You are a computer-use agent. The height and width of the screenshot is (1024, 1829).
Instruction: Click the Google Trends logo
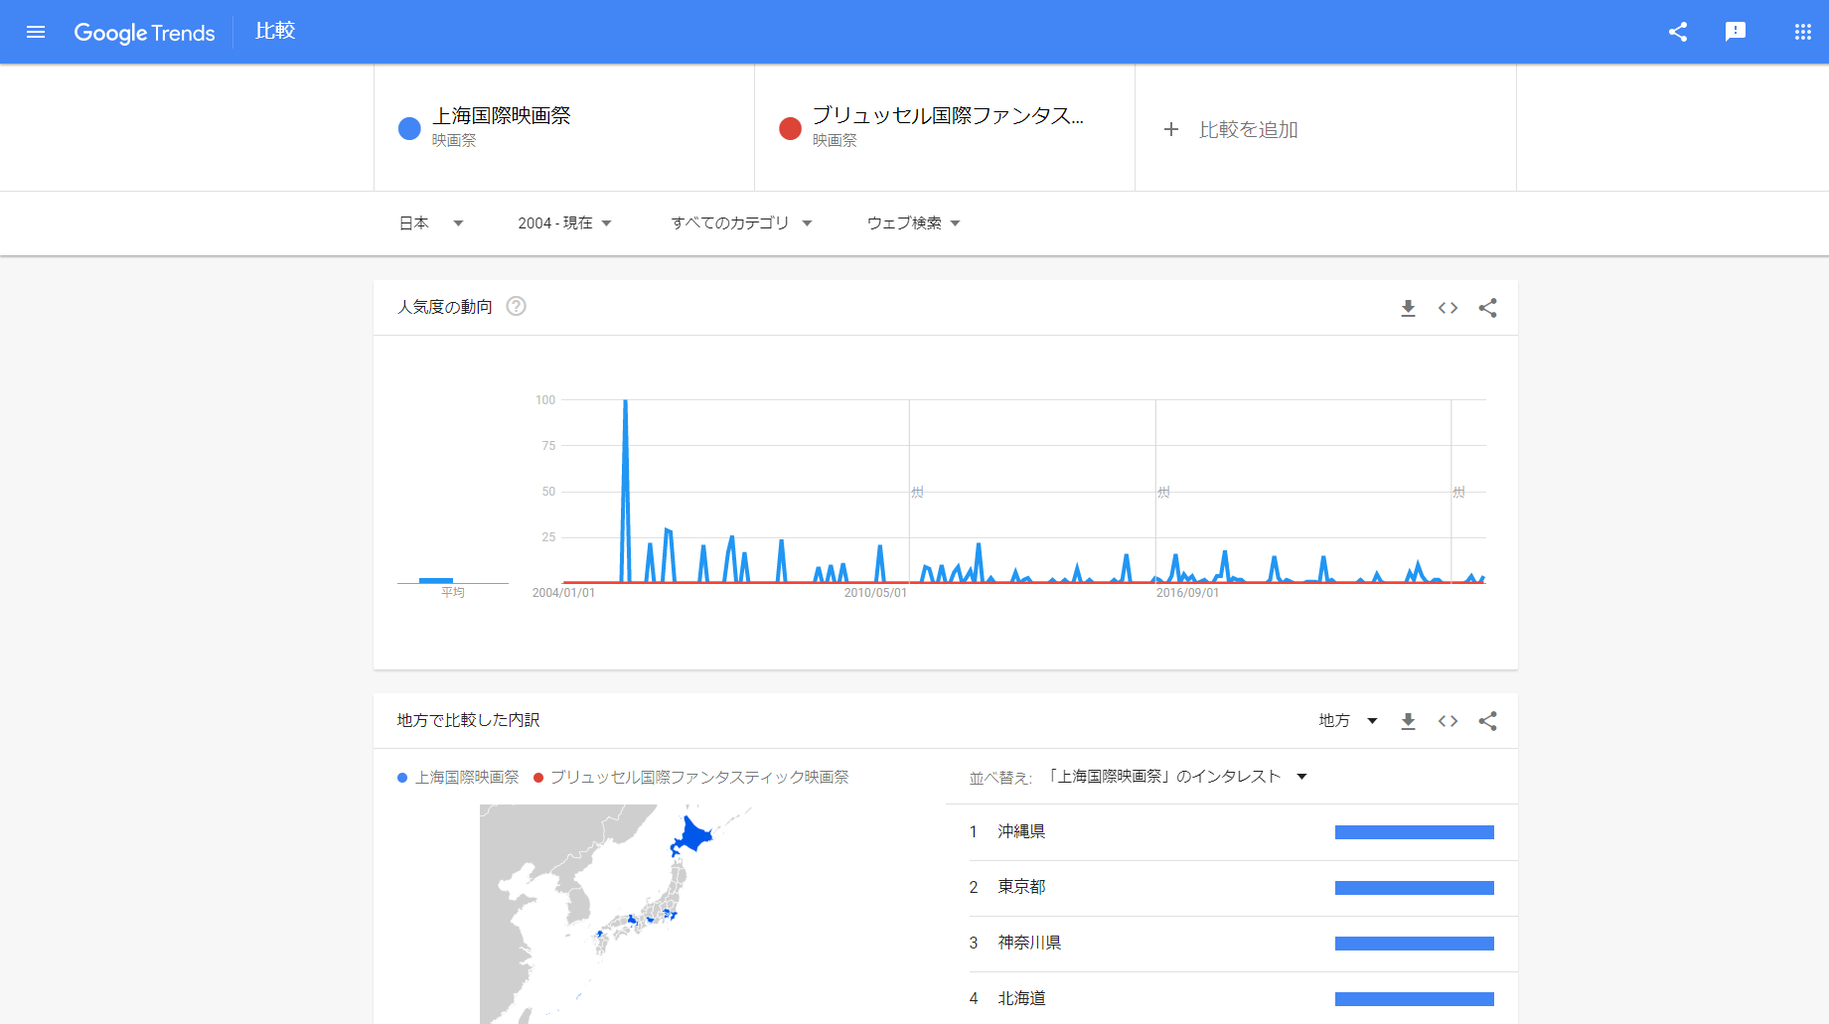144,32
